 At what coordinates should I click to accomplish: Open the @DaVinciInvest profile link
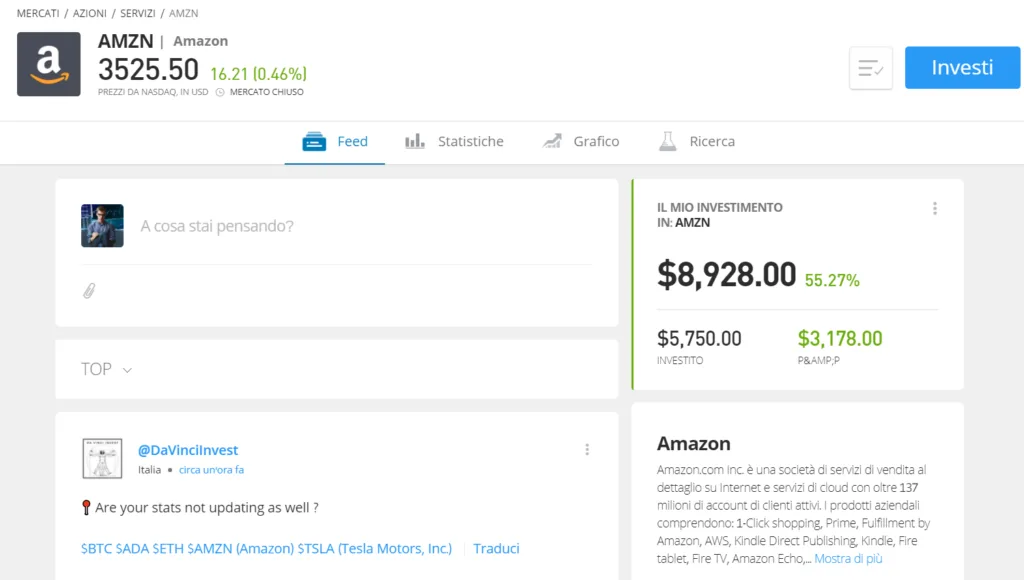188,450
